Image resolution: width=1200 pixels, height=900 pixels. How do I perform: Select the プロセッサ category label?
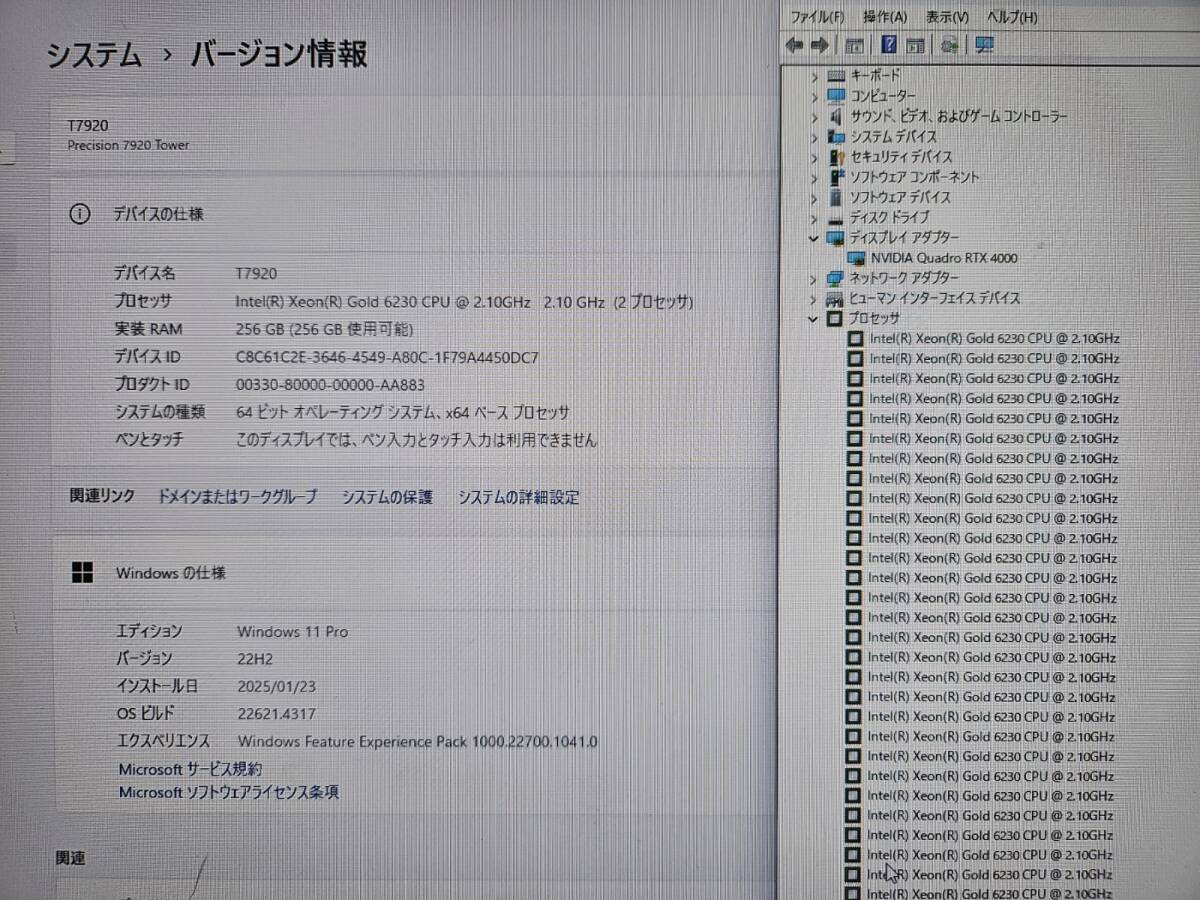coord(874,319)
